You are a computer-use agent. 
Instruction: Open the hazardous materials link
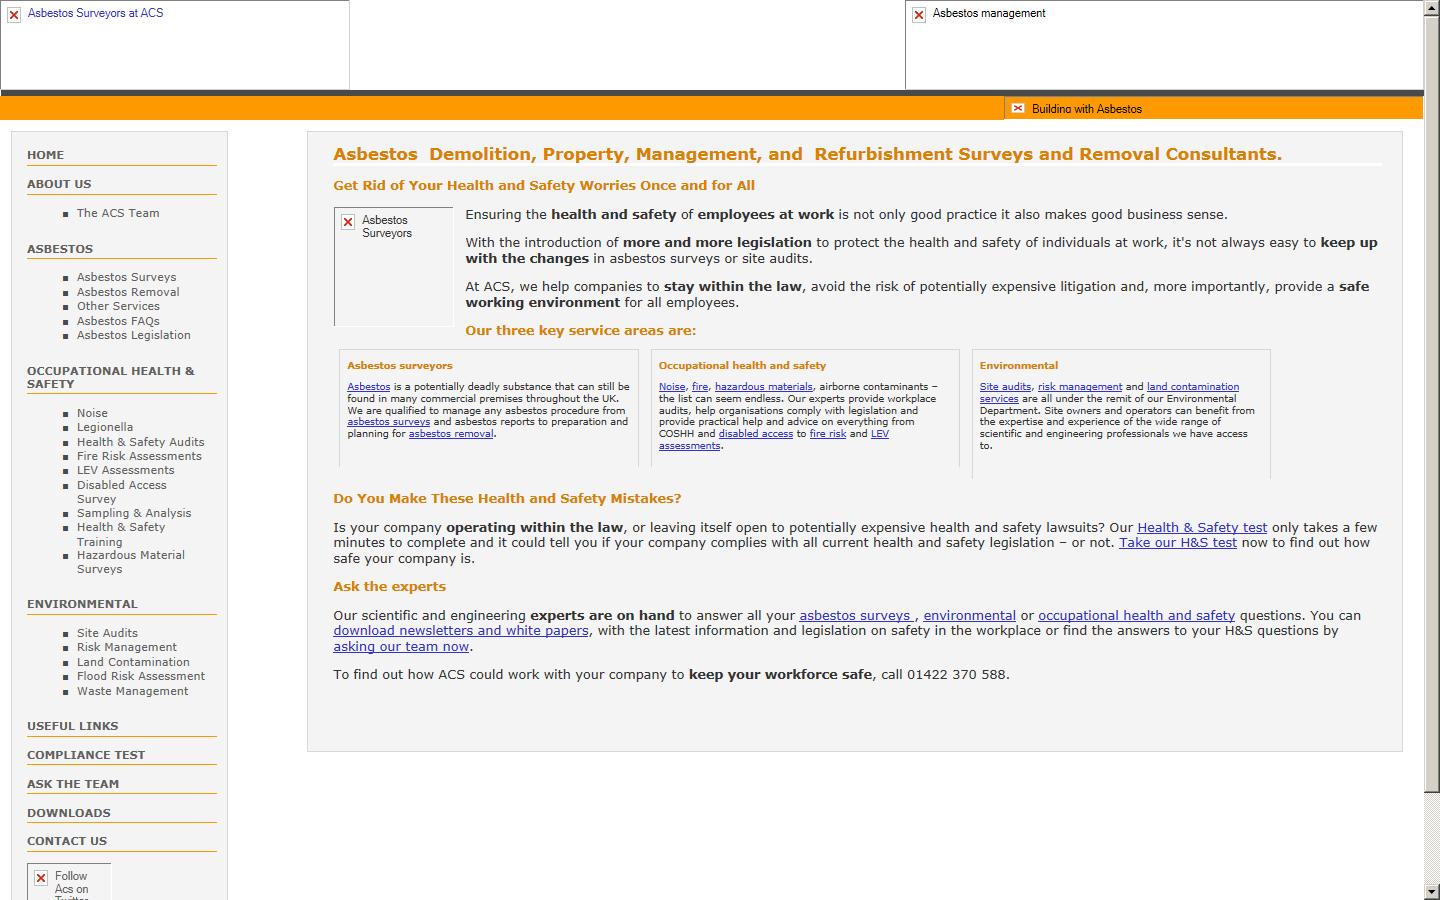[764, 386]
